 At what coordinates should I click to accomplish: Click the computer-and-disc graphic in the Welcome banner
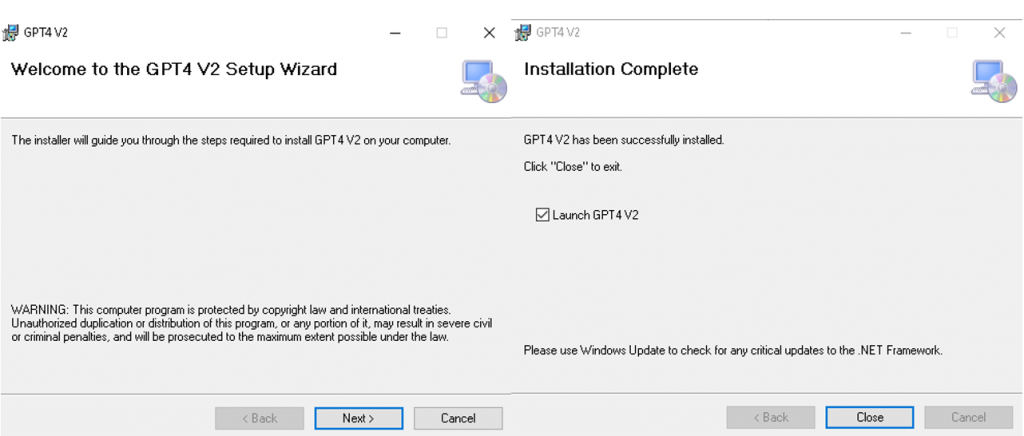(x=485, y=82)
